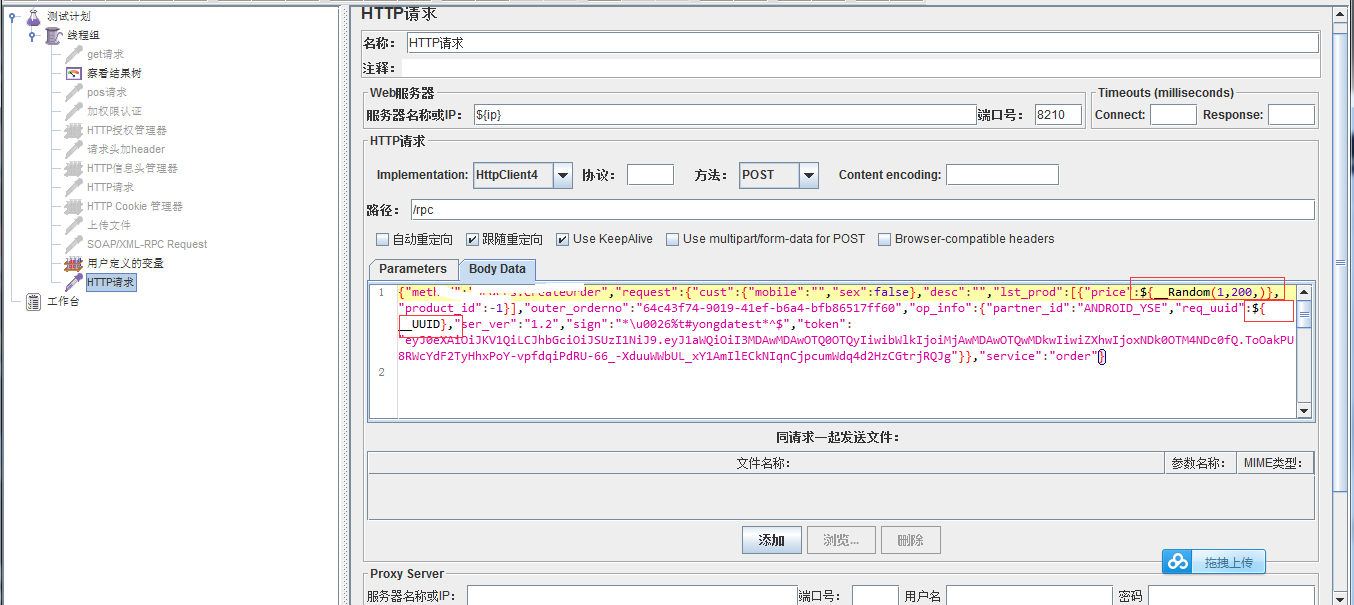Select the HTTP授权管理器 config icon
The height and width of the screenshot is (605, 1354).
pyautogui.click(x=74, y=130)
